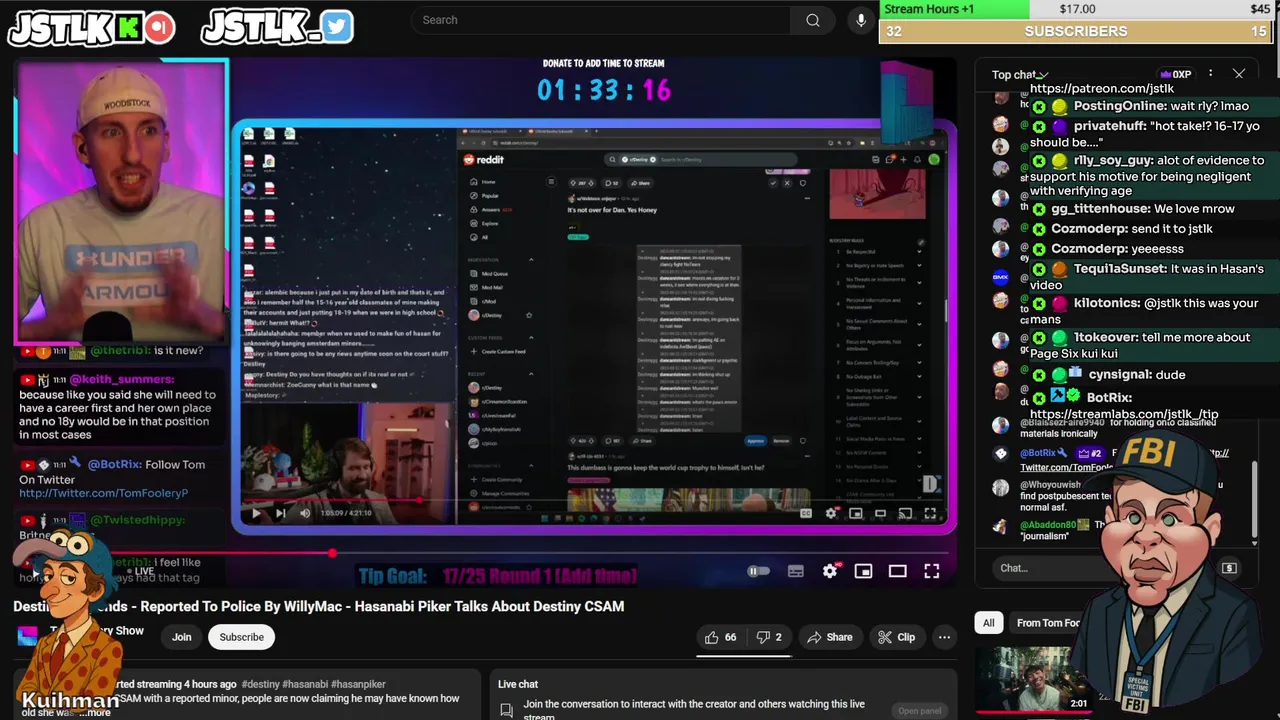The image size is (1280, 720).
Task: Click the YouTube search magnifier button
Action: click(x=813, y=20)
